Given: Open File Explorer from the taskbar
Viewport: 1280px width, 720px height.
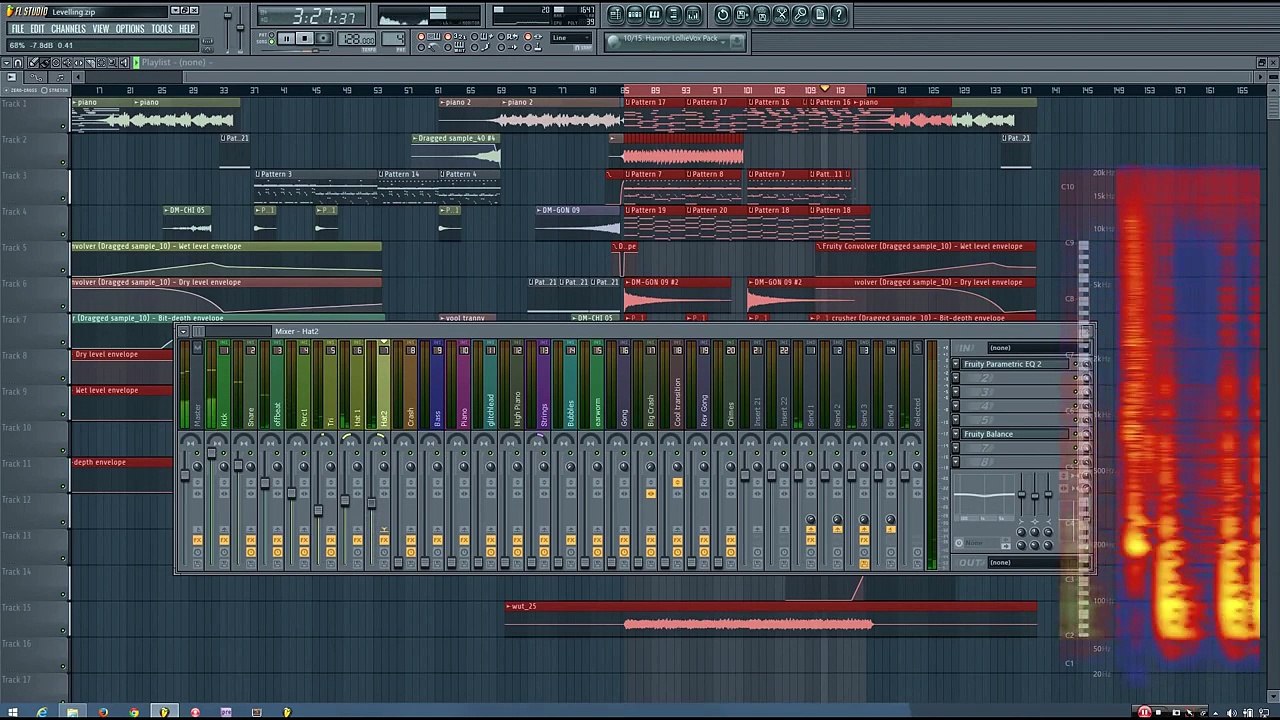Looking at the screenshot, I should [72, 712].
